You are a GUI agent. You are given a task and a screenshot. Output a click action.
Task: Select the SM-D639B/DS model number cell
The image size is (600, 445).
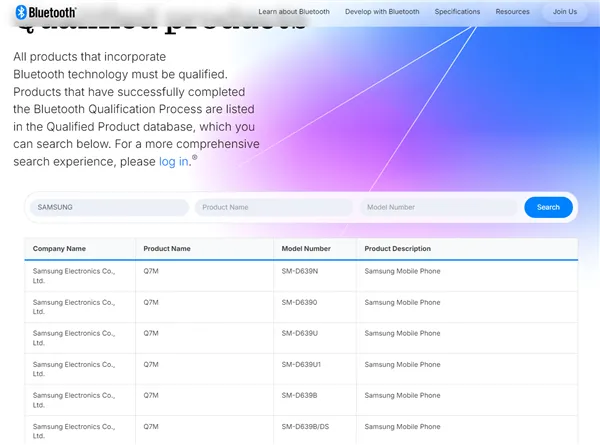point(306,426)
